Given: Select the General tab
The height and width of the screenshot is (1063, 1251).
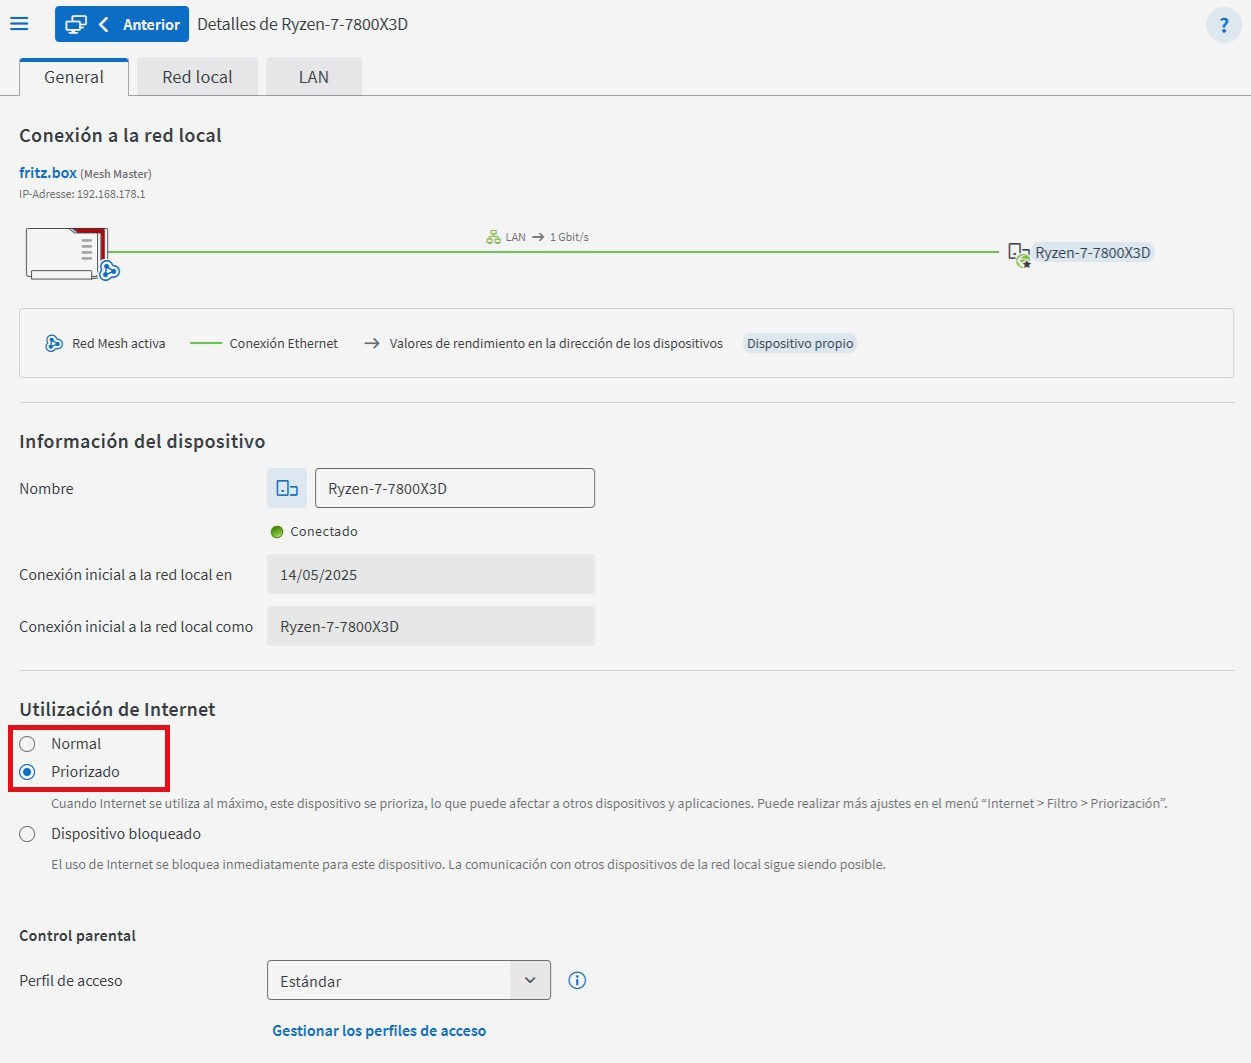Looking at the screenshot, I should pos(74,77).
